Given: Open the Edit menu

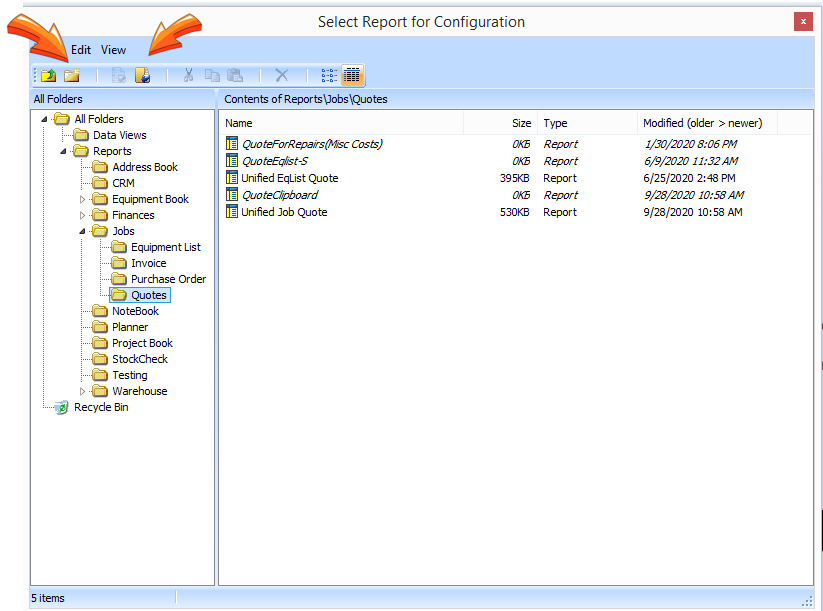Looking at the screenshot, I should click(81, 50).
